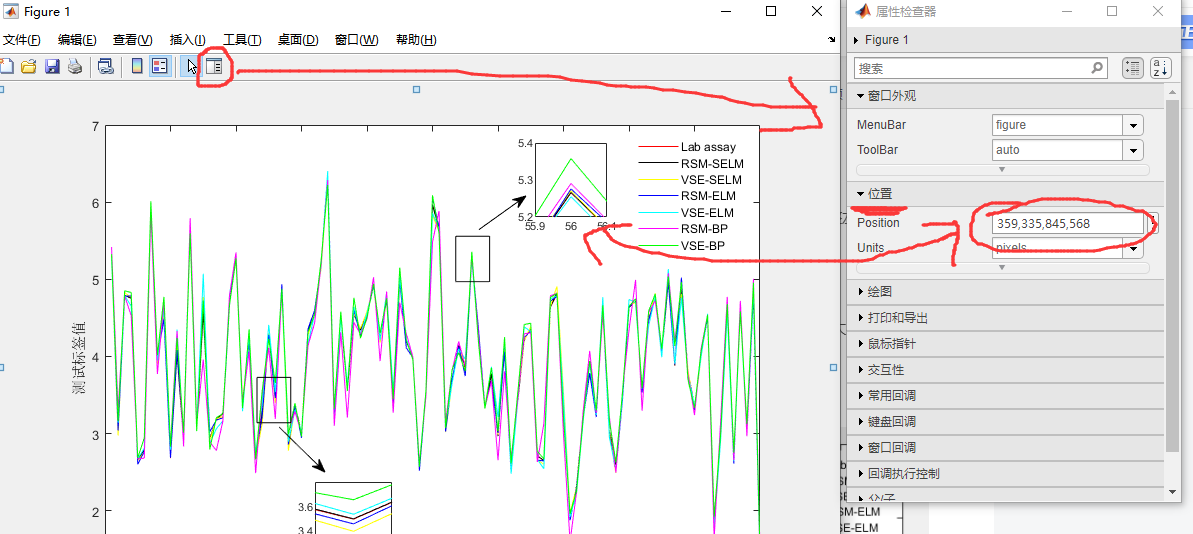Click the Insert Colorbar icon
The image size is (1193, 534).
tap(137, 67)
